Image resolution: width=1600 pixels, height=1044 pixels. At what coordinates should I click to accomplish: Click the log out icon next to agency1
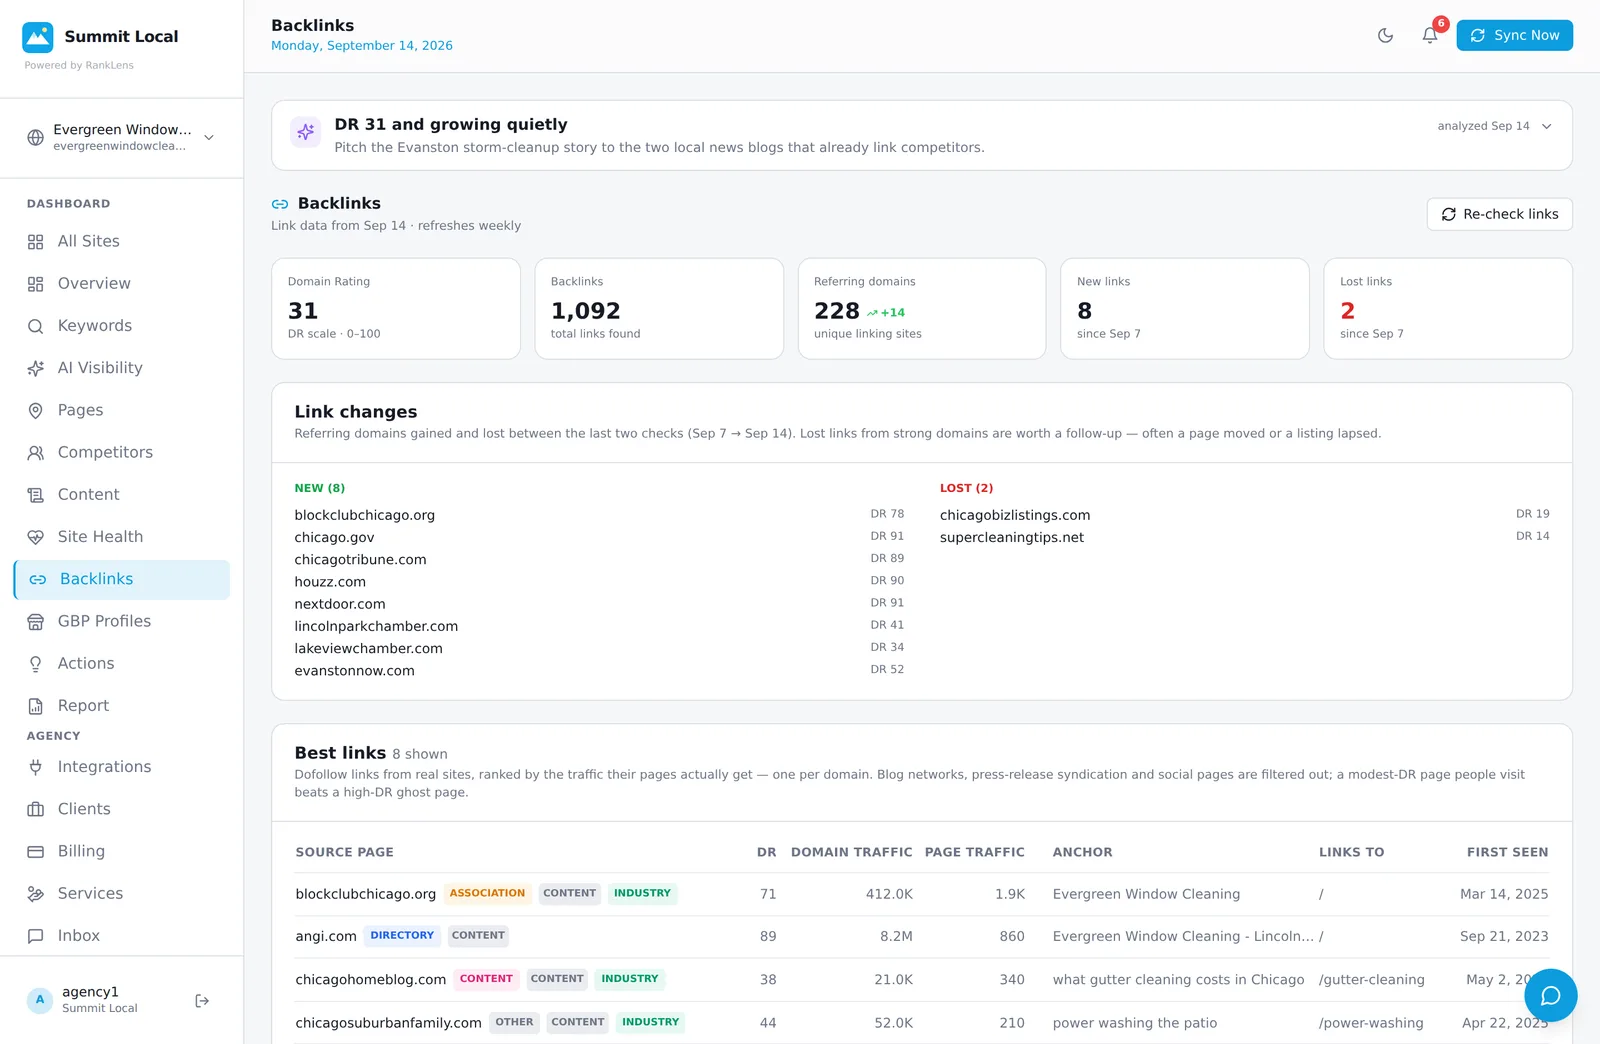click(x=202, y=1000)
